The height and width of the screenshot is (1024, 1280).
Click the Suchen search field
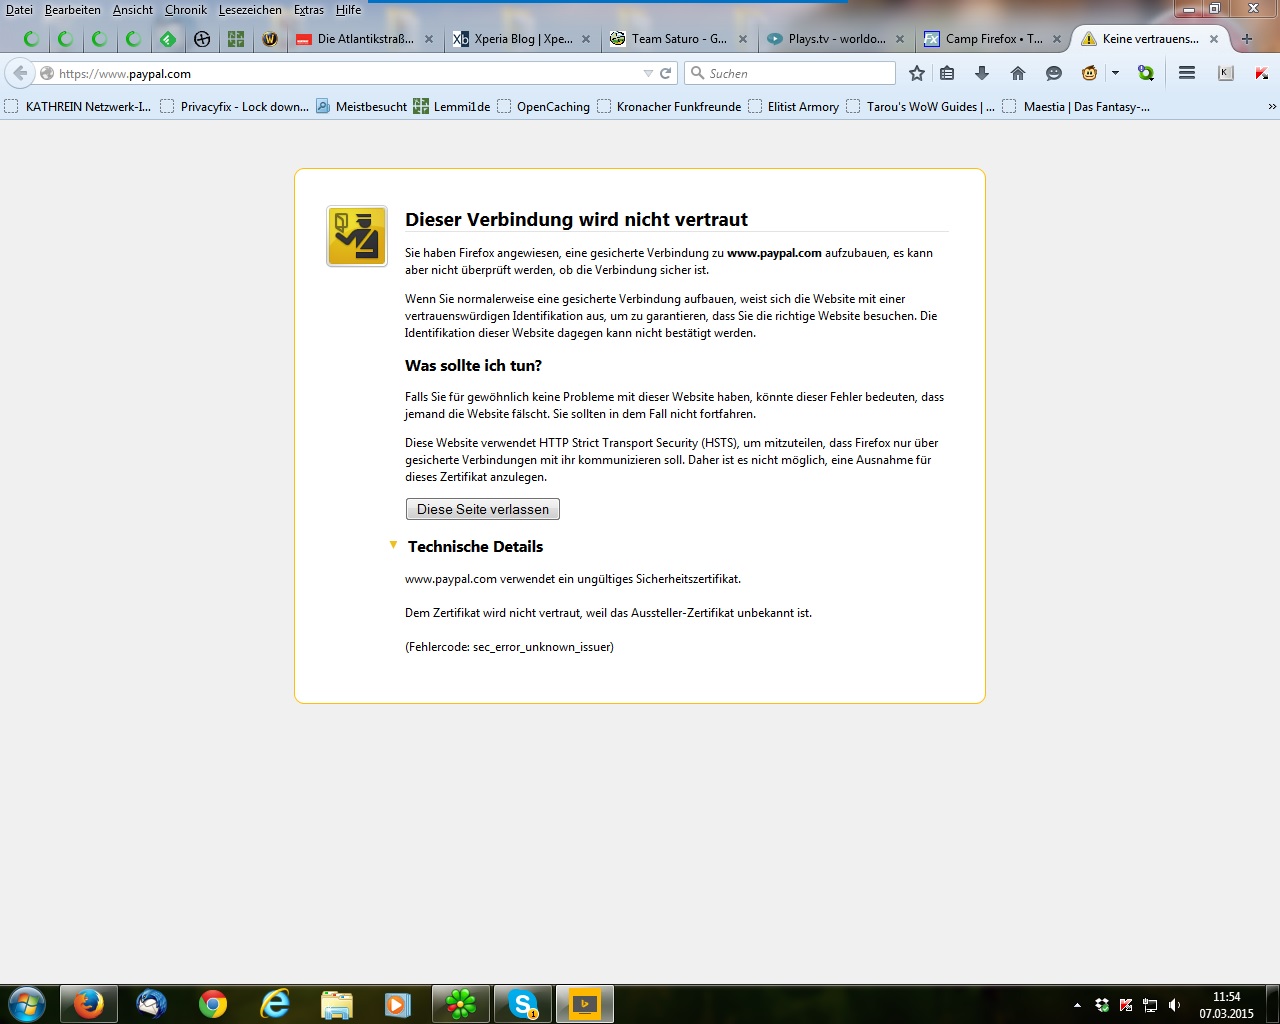[790, 73]
